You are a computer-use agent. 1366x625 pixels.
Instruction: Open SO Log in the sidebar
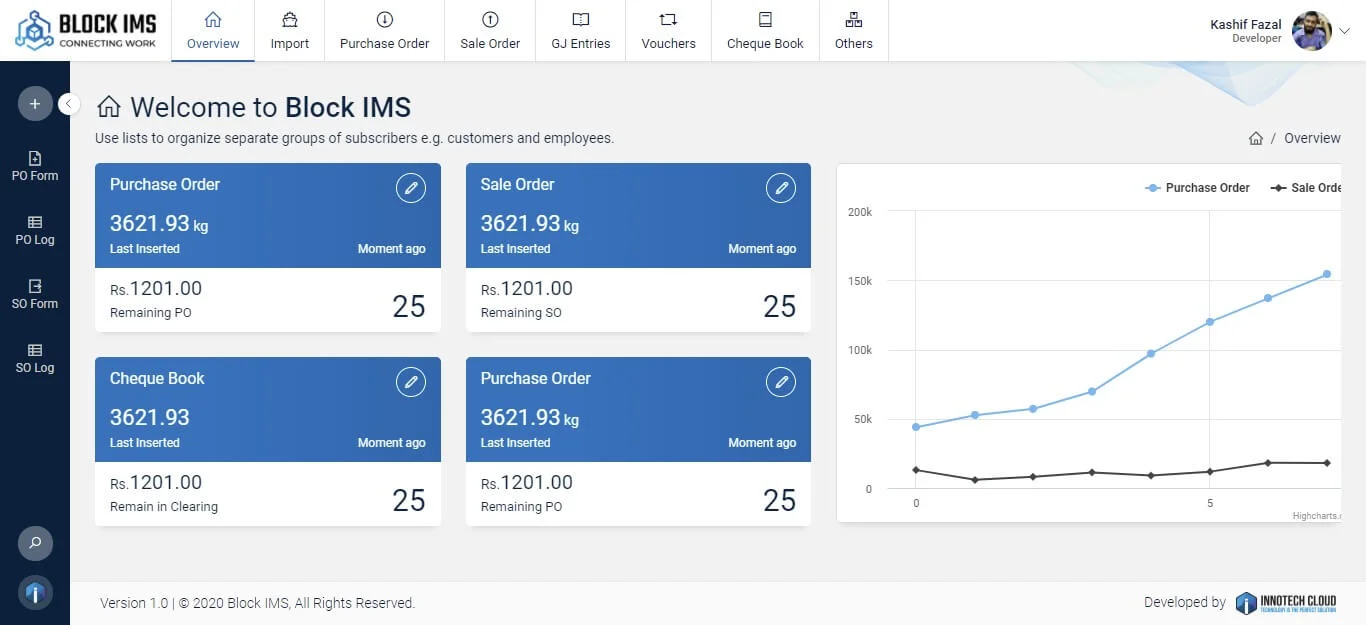tap(35, 358)
